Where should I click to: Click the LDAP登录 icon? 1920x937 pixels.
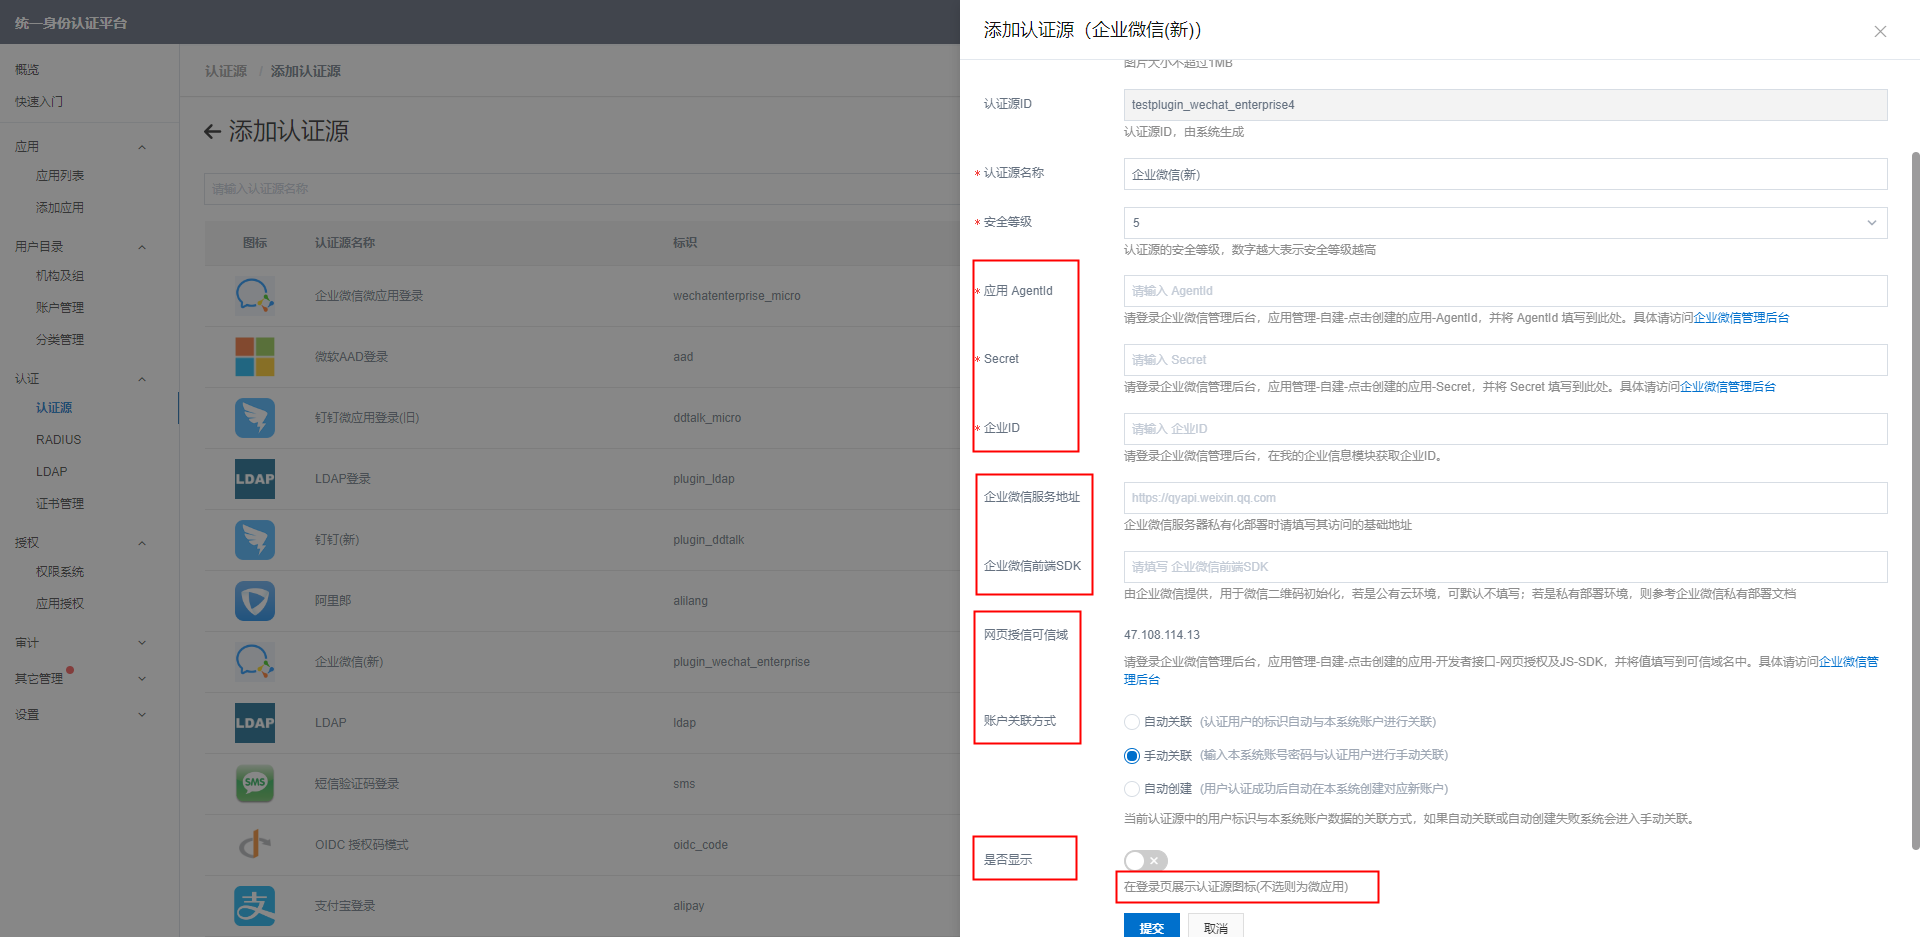coord(254,479)
